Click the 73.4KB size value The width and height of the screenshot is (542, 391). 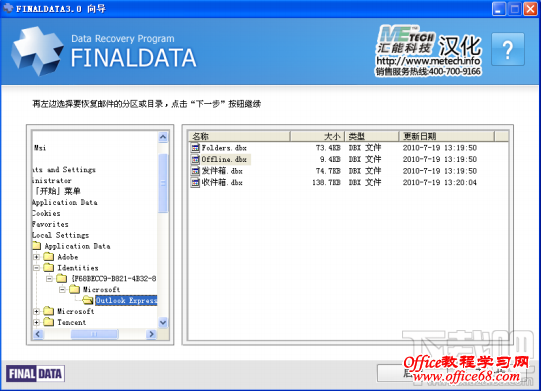pos(328,148)
